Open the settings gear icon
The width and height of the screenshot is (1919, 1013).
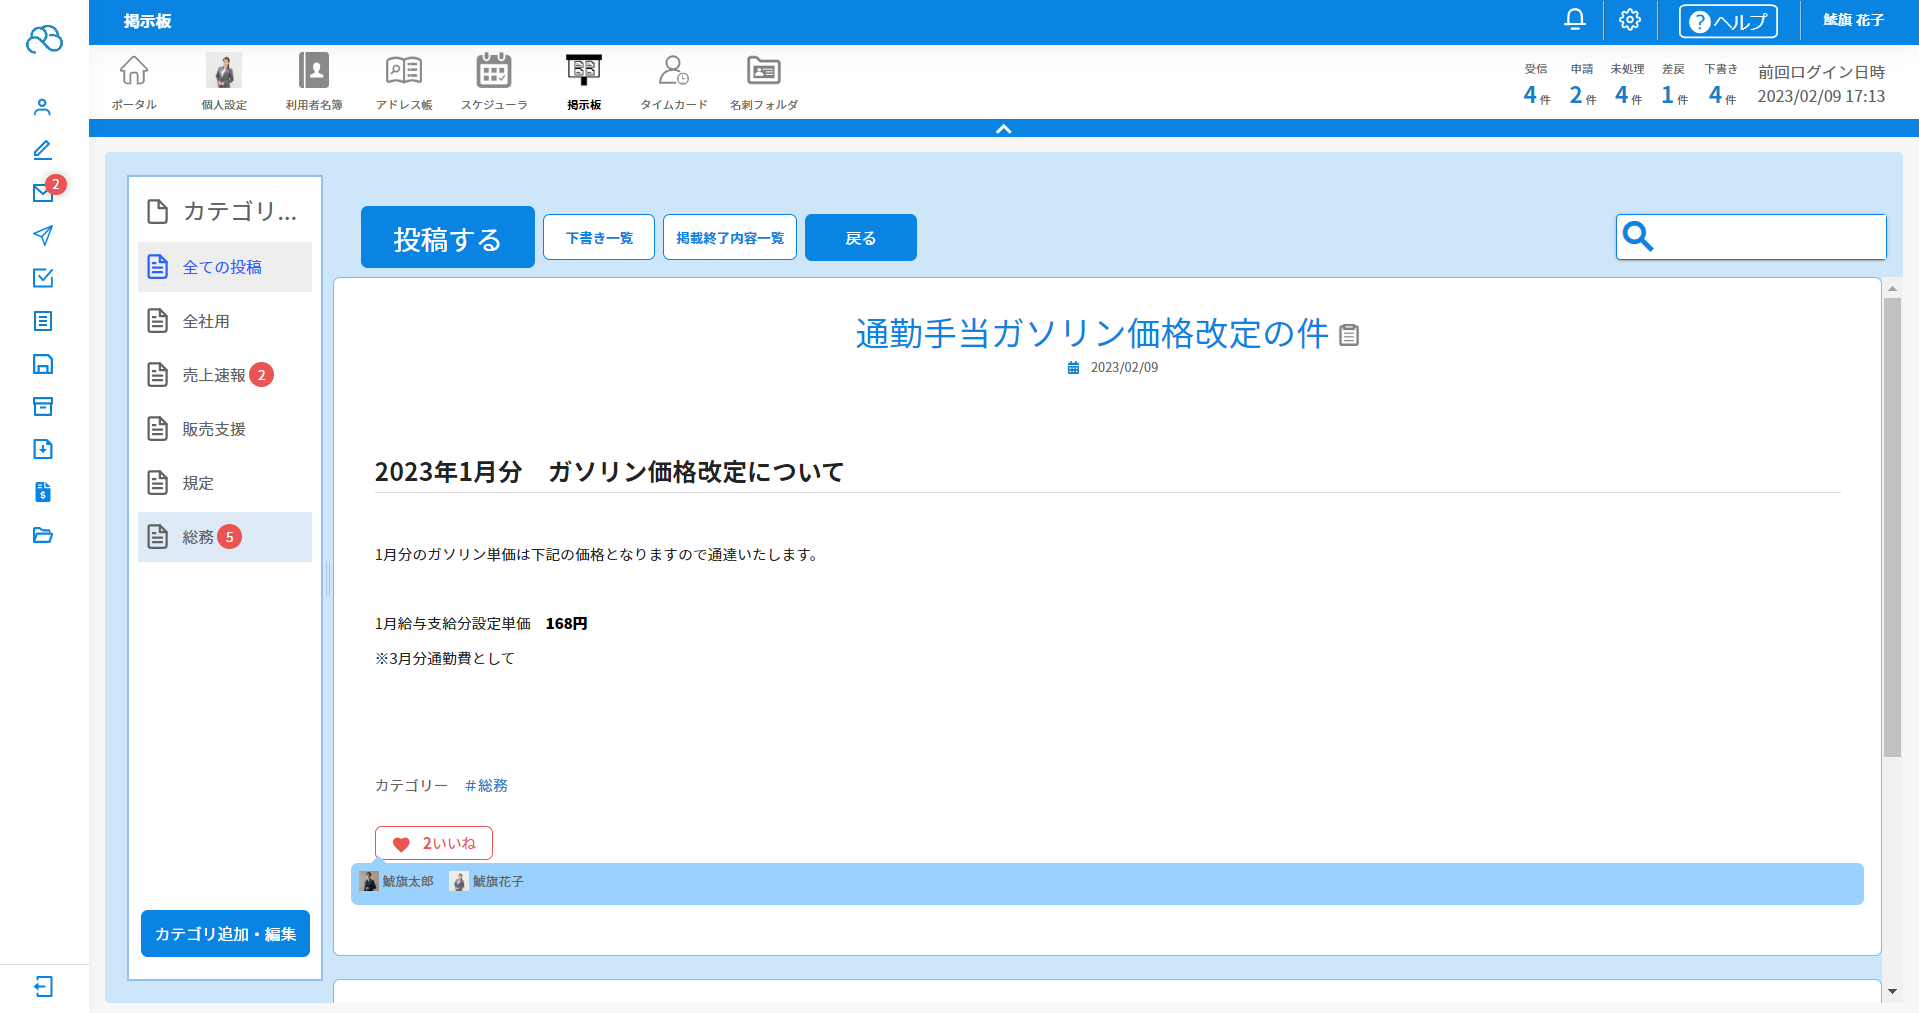coord(1629,20)
